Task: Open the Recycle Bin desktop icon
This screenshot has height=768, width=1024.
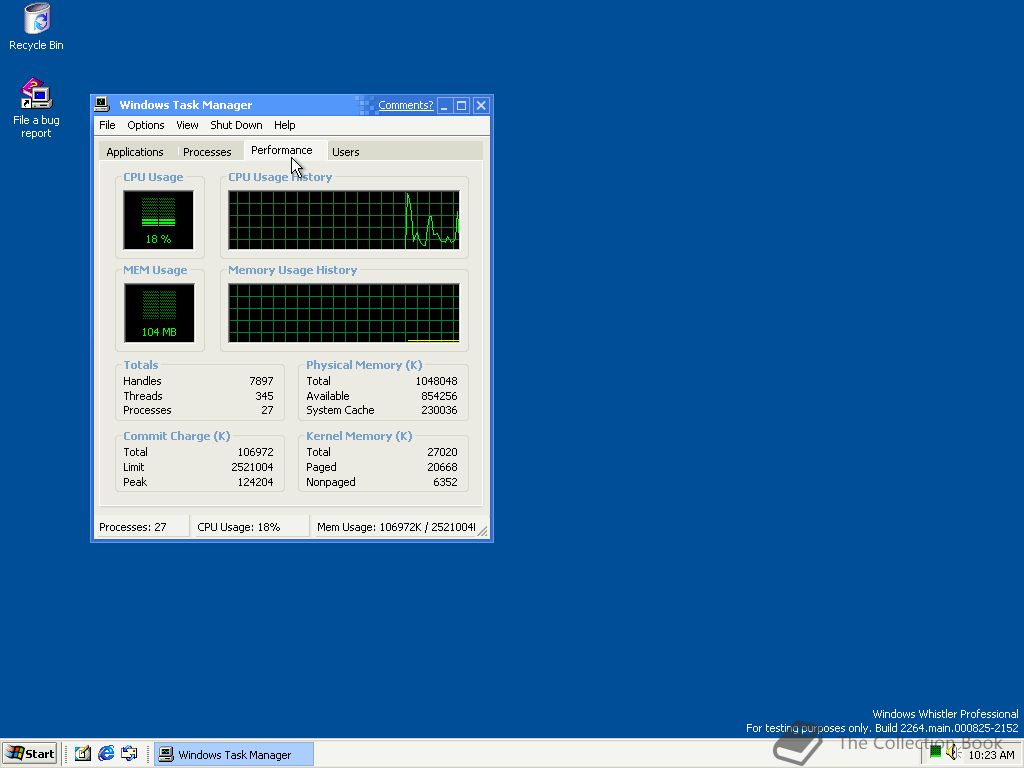Action: click(36, 27)
